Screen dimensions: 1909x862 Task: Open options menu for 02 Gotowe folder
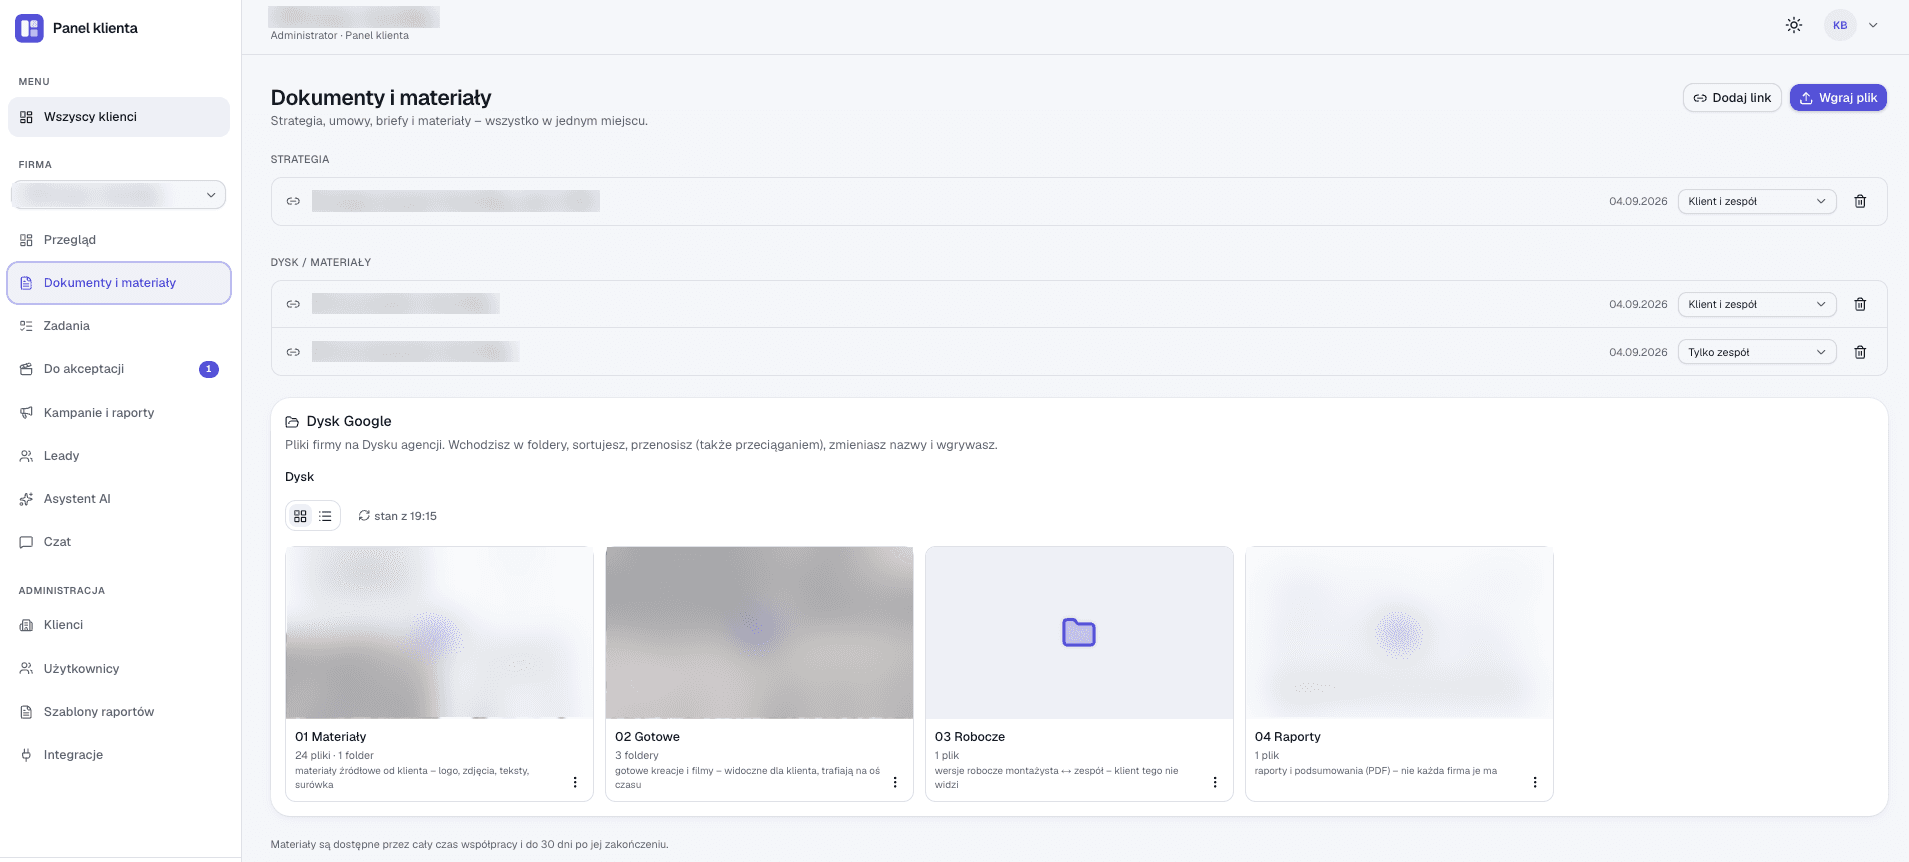pos(895,782)
